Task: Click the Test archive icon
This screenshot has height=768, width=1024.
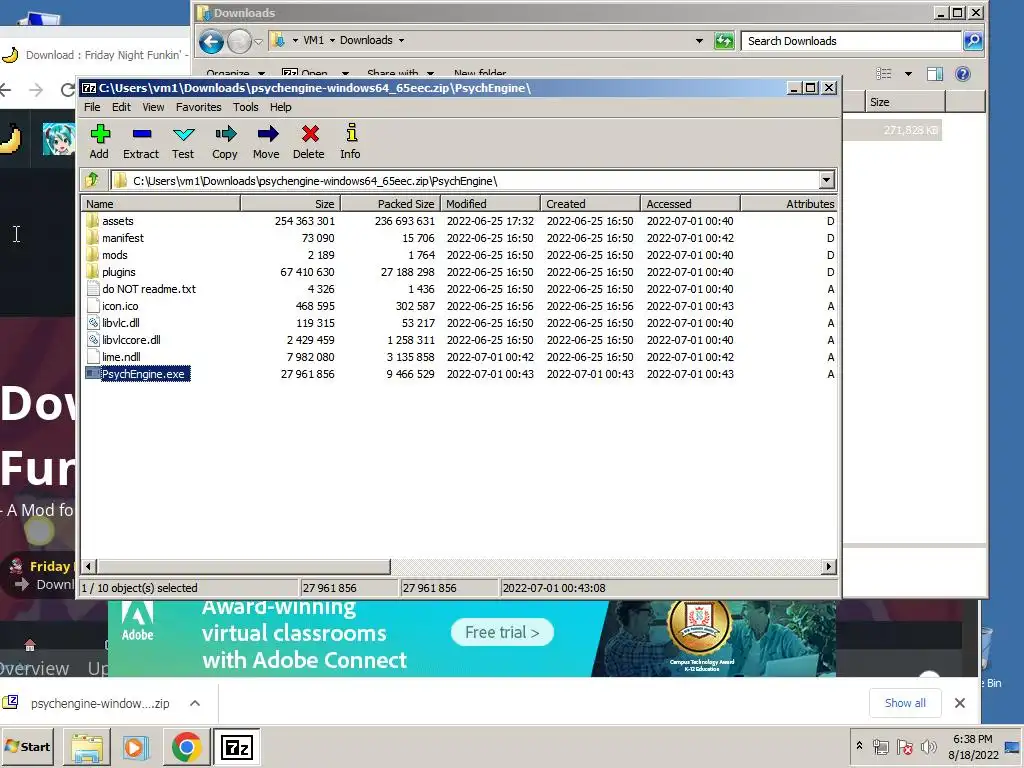Action: click(x=183, y=141)
